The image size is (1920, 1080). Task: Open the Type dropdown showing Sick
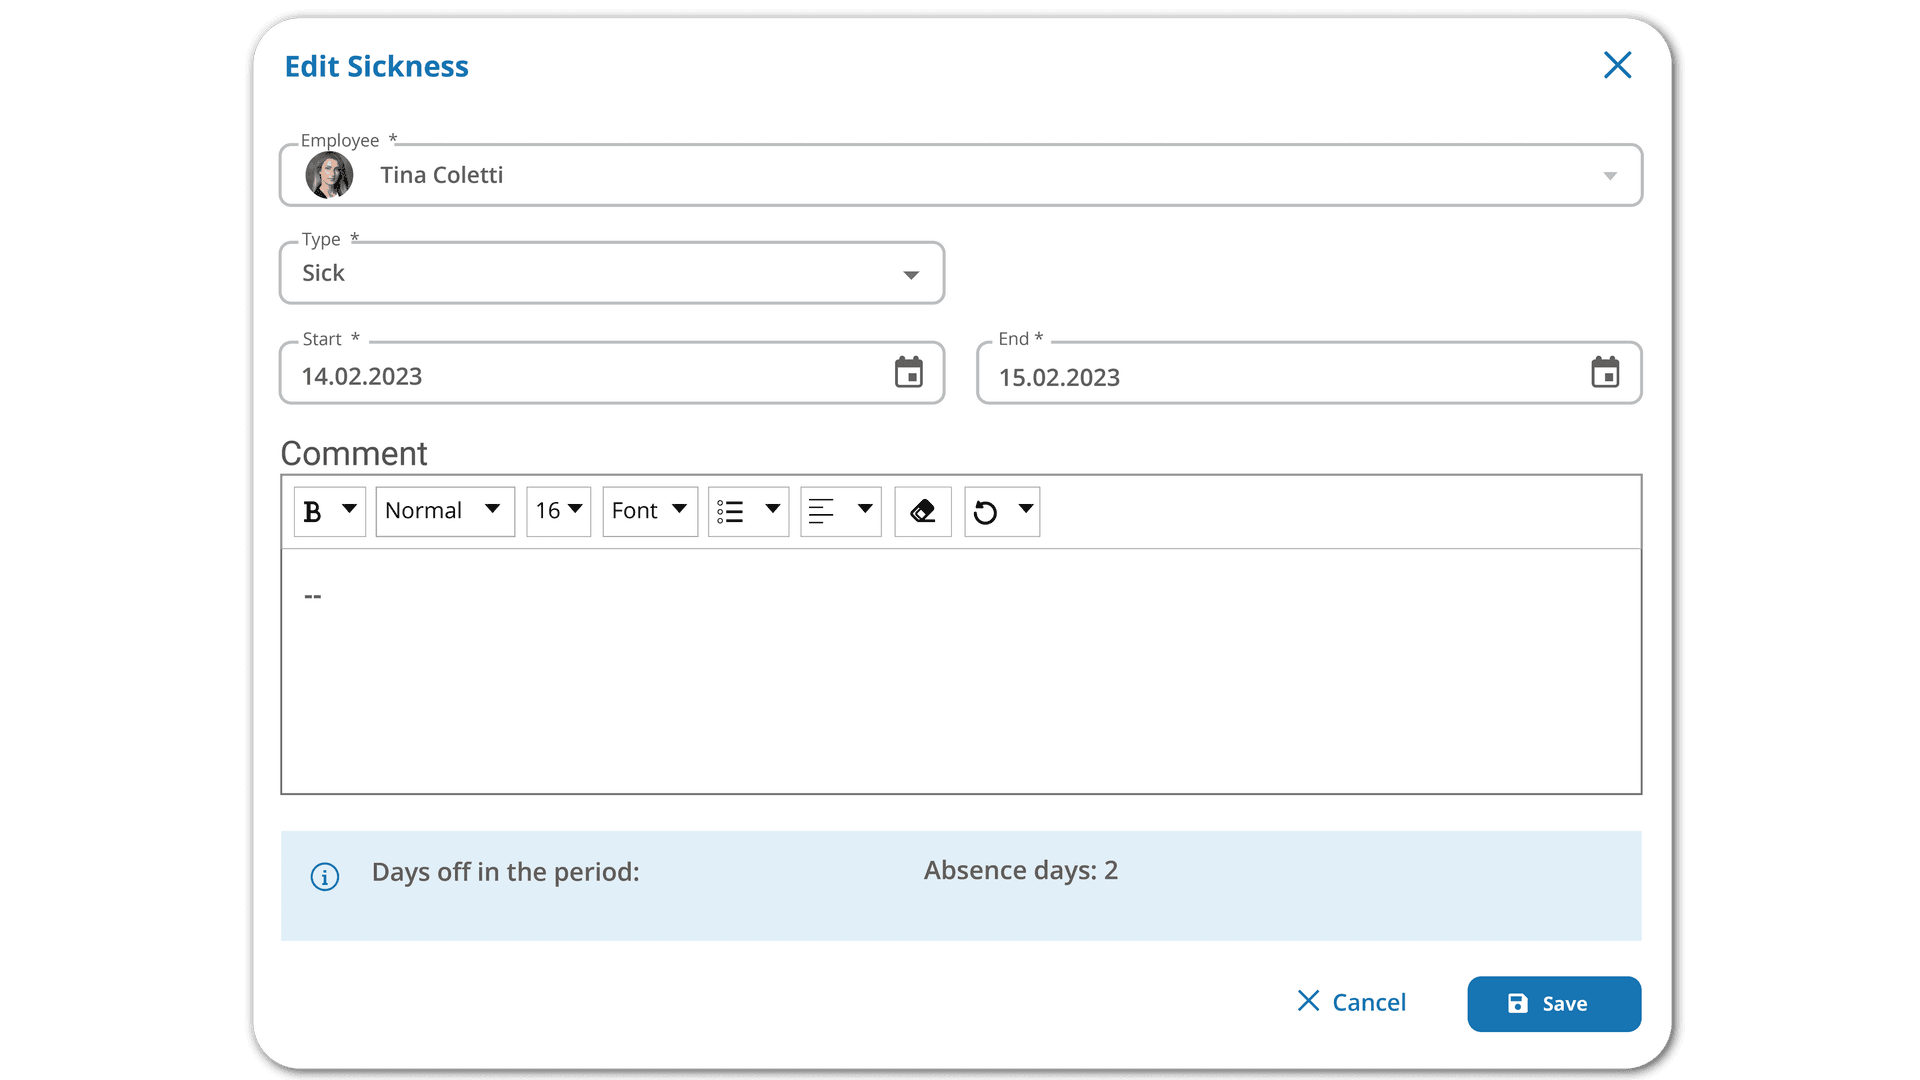pyautogui.click(x=612, y=273)
